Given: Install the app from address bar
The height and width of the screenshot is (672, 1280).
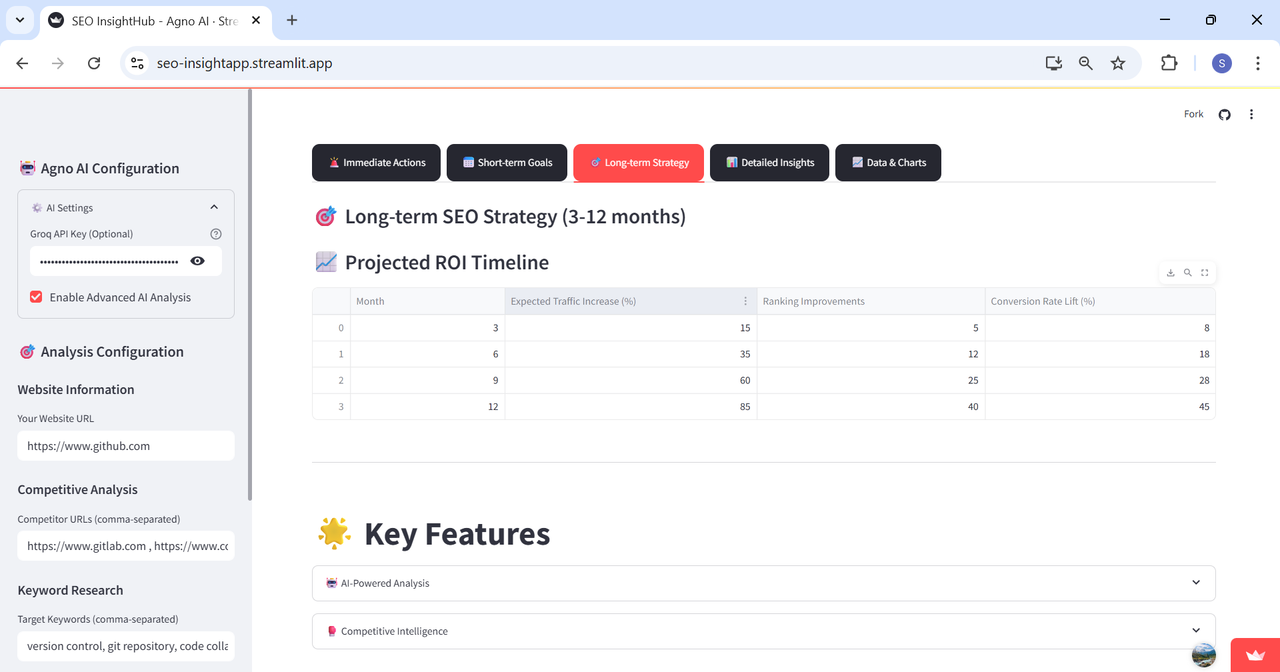Looking at the screenshot, I should coord(1053,63).
